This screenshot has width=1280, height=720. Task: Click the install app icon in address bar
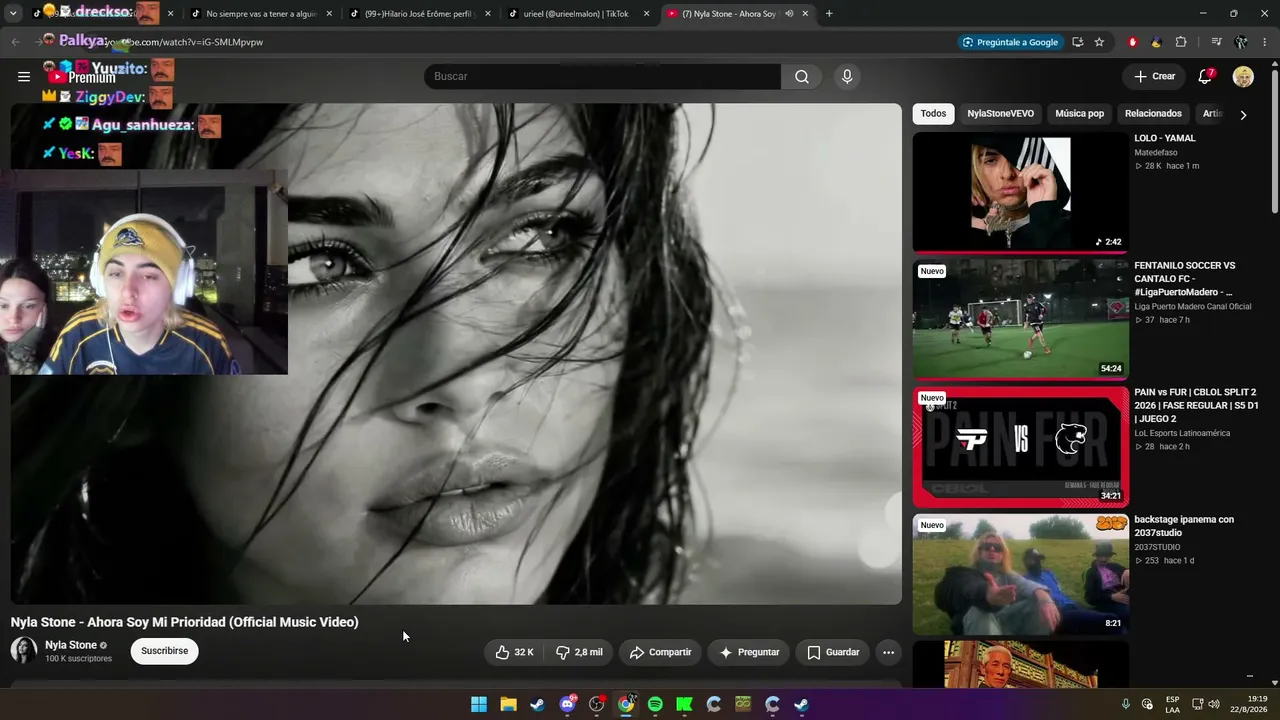pyautogui.click(x=1077, y=42)
